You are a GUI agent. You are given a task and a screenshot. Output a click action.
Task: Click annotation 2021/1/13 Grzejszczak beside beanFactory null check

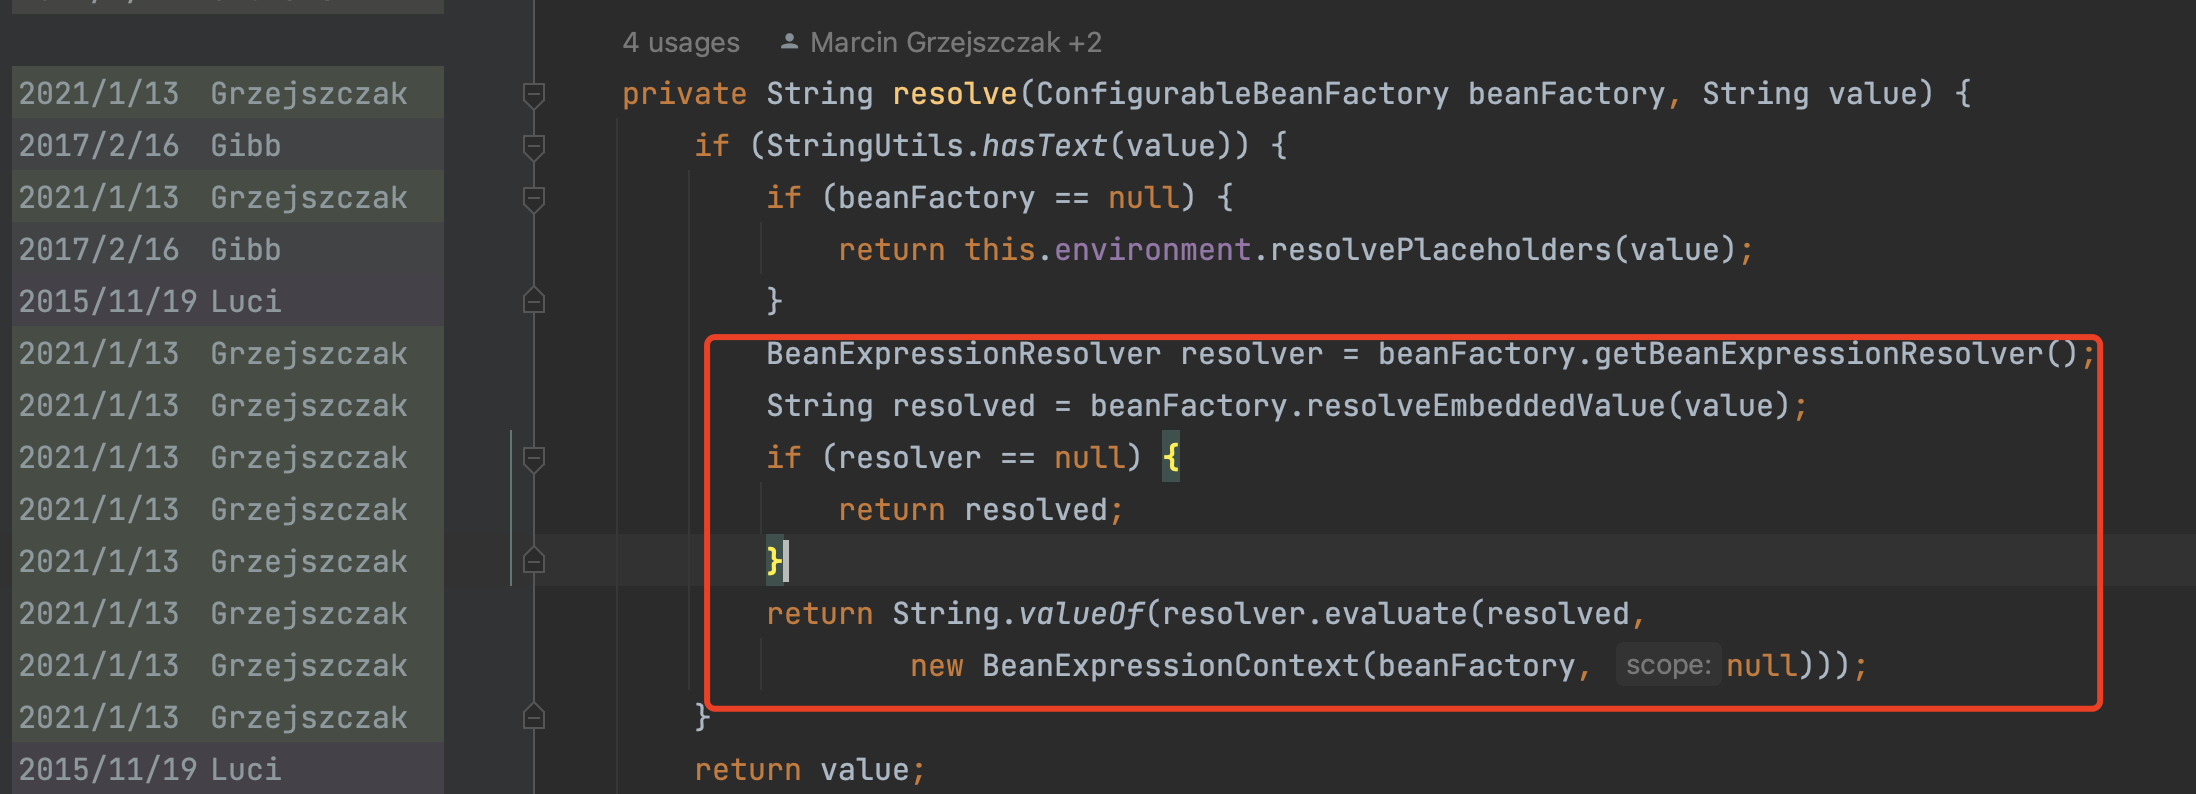click(228, 197)
